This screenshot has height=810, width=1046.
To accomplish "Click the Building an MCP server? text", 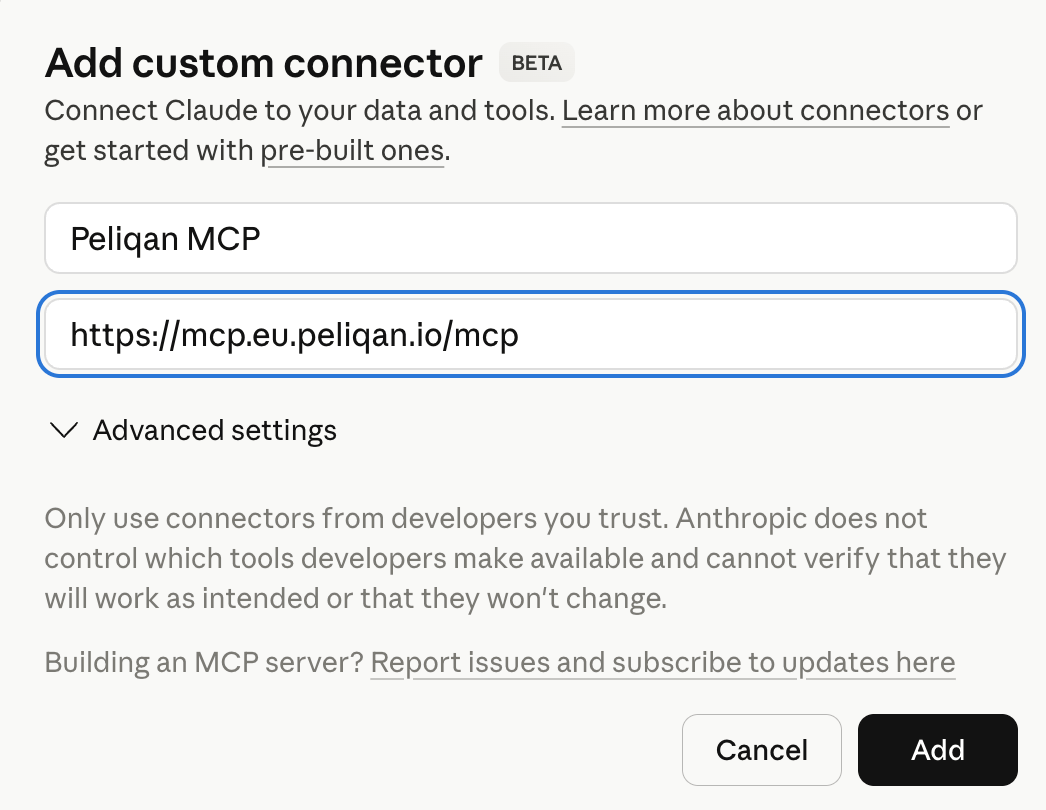I will coord(204,663).
